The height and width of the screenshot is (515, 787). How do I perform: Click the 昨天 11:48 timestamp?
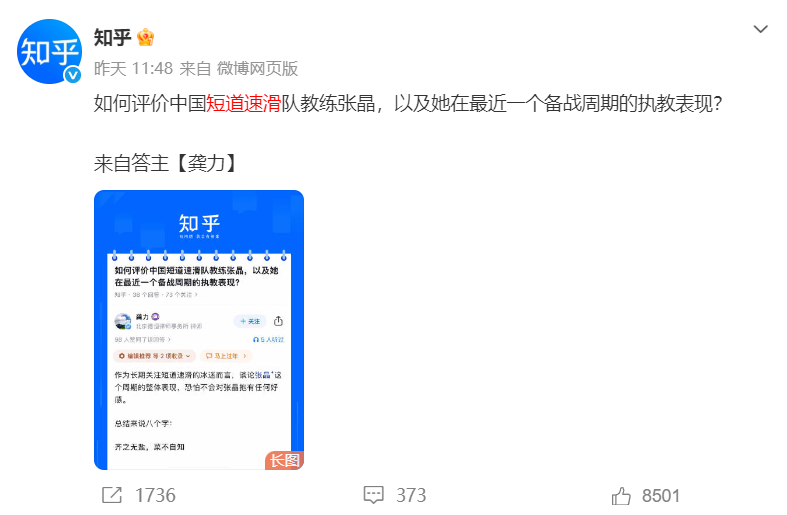click(134, 68)
